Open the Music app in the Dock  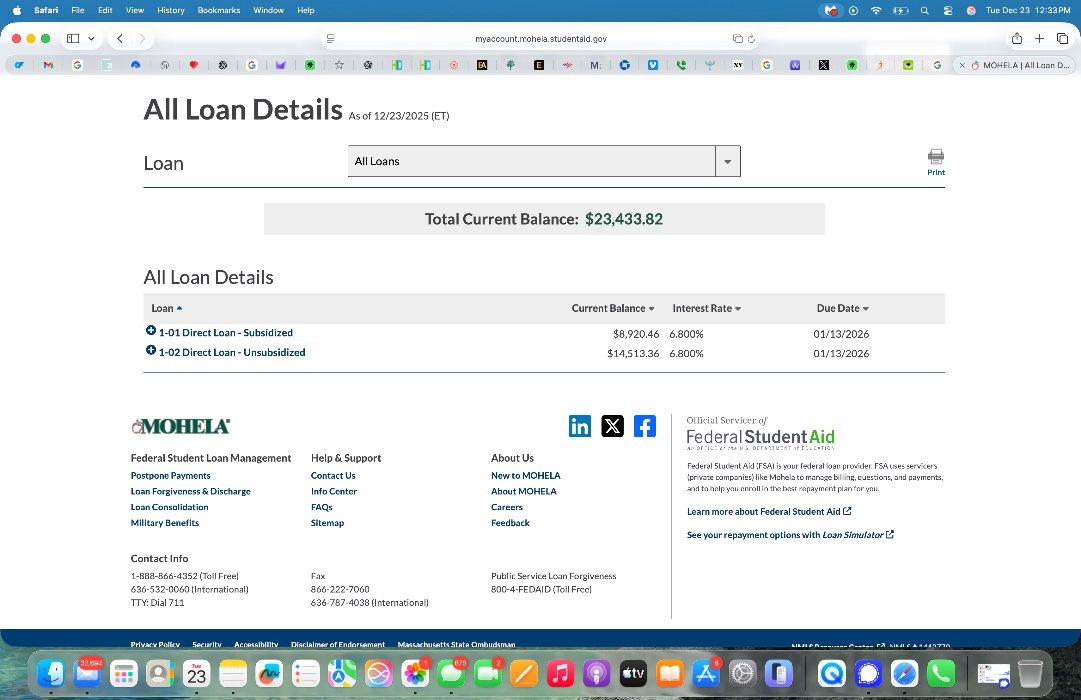point(561,674)
